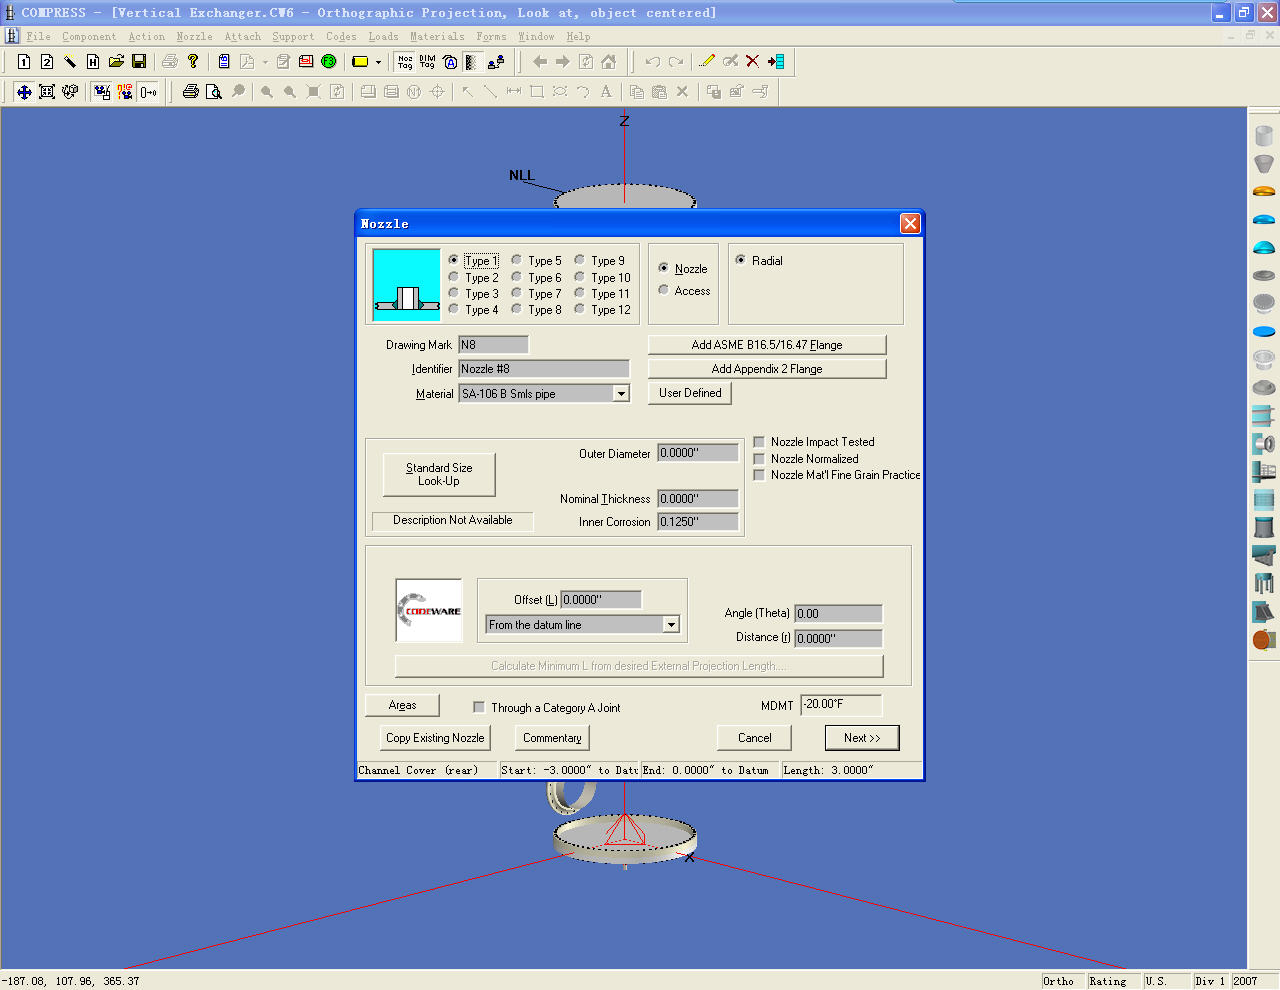The height and width of the screenshot is (990, 1280).
Task: Open the From the datum line dropdown
Action: pyautogui.click(x=671, y=625)
